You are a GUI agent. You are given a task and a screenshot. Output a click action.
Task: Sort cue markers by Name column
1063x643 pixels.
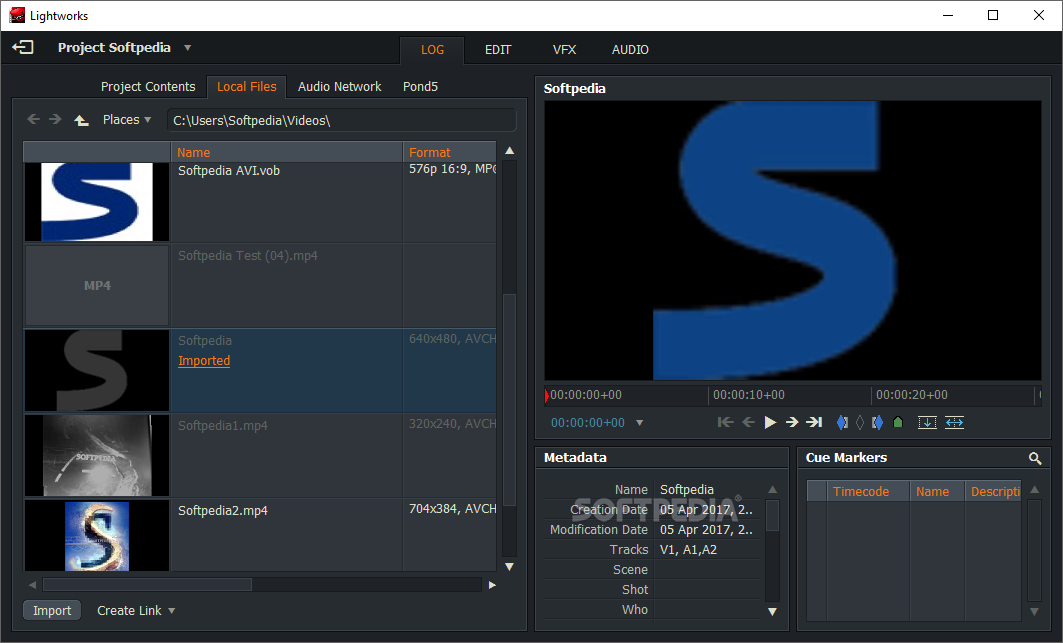(937, 492)
